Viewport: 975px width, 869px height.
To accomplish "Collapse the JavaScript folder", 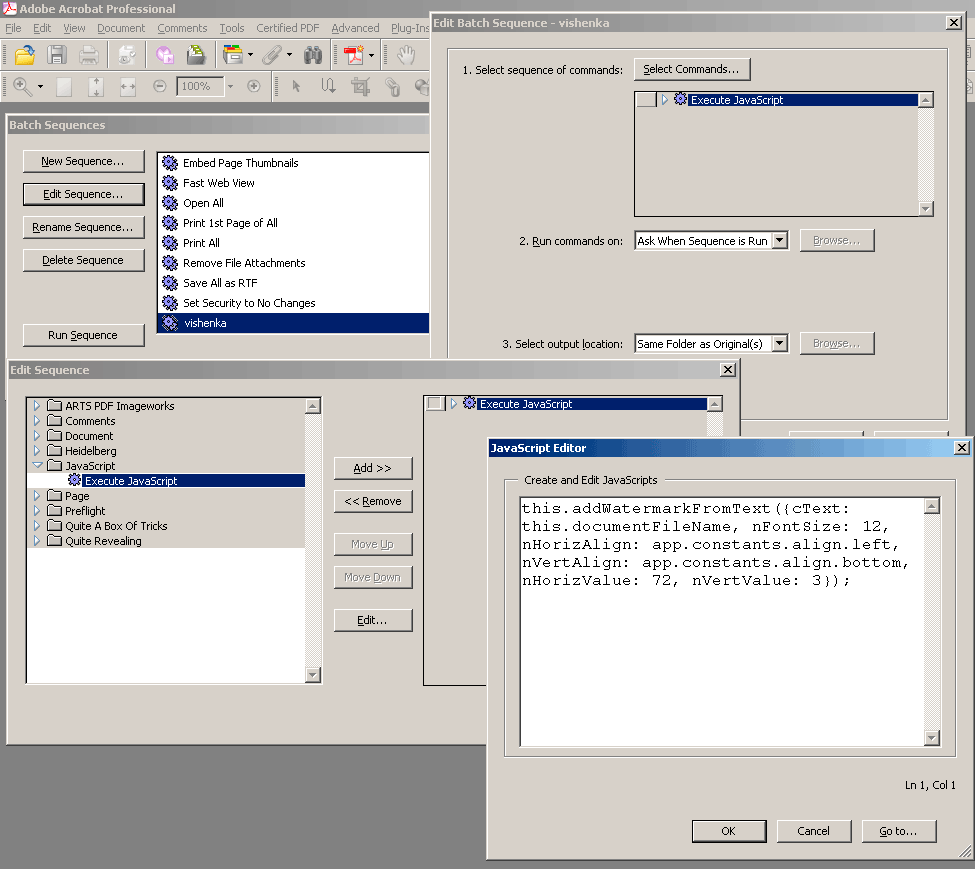I will 37,466.
